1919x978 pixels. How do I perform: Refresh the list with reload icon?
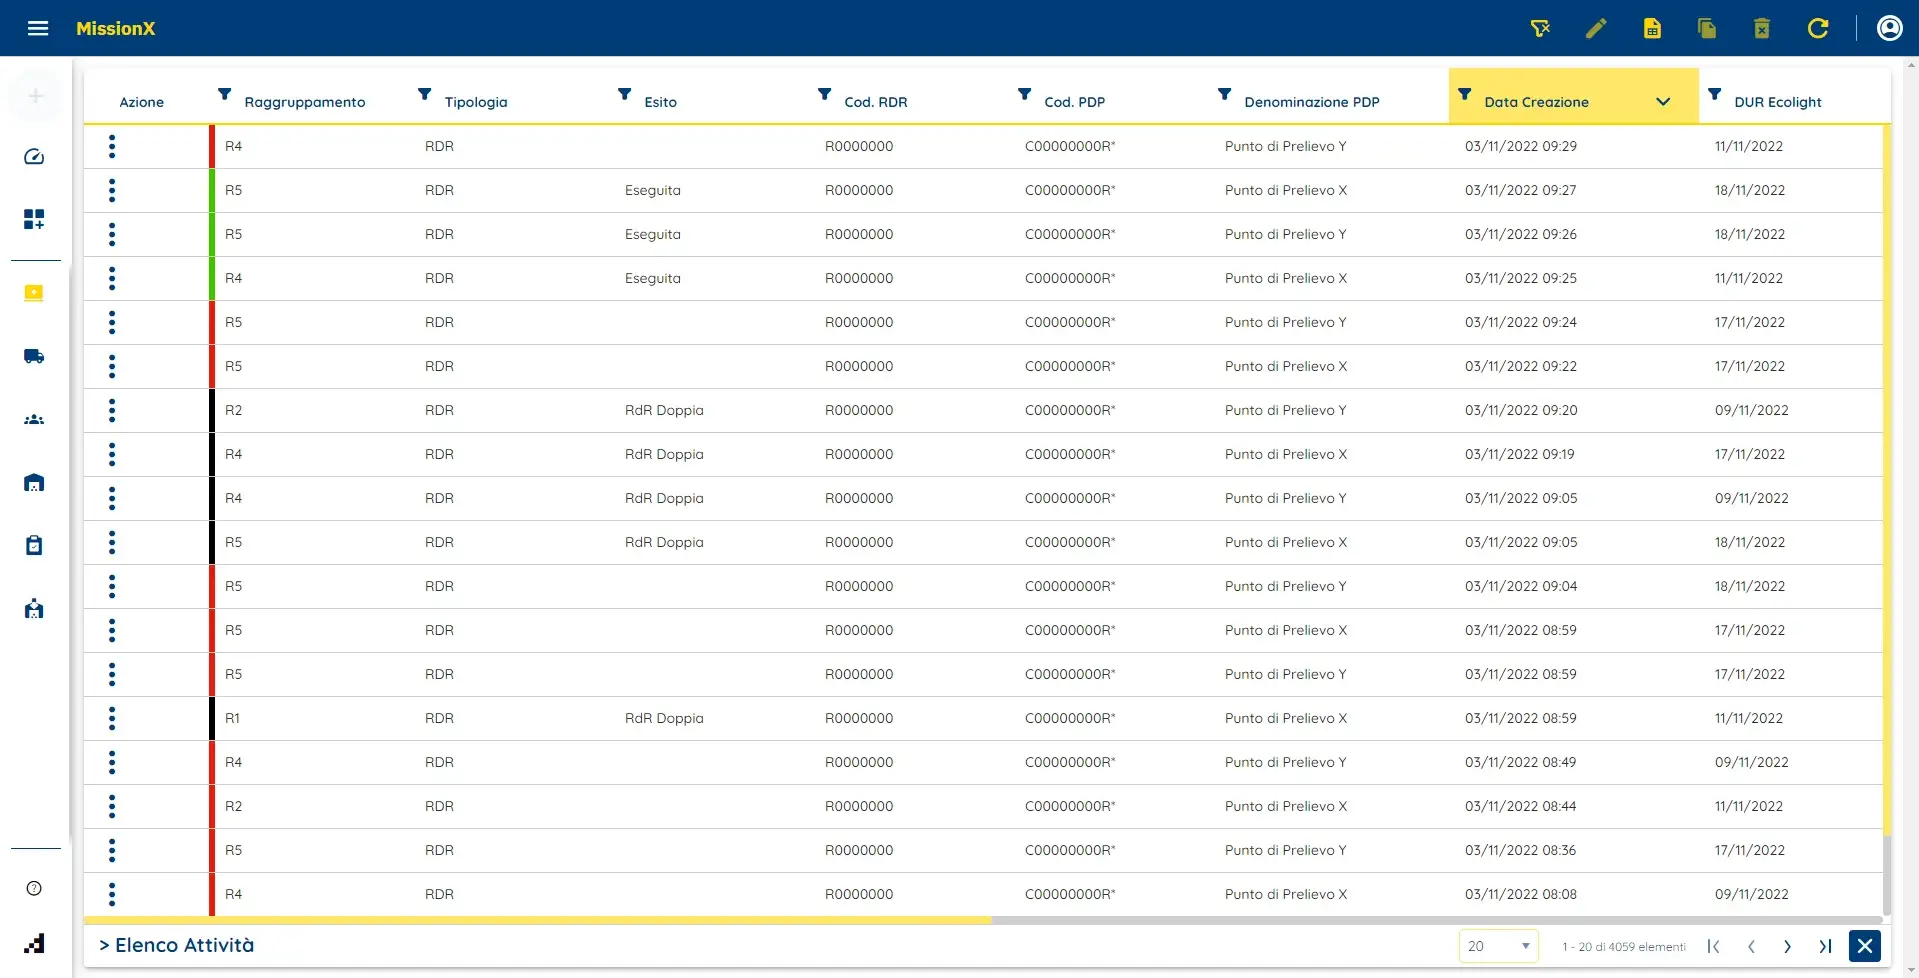1818,28
